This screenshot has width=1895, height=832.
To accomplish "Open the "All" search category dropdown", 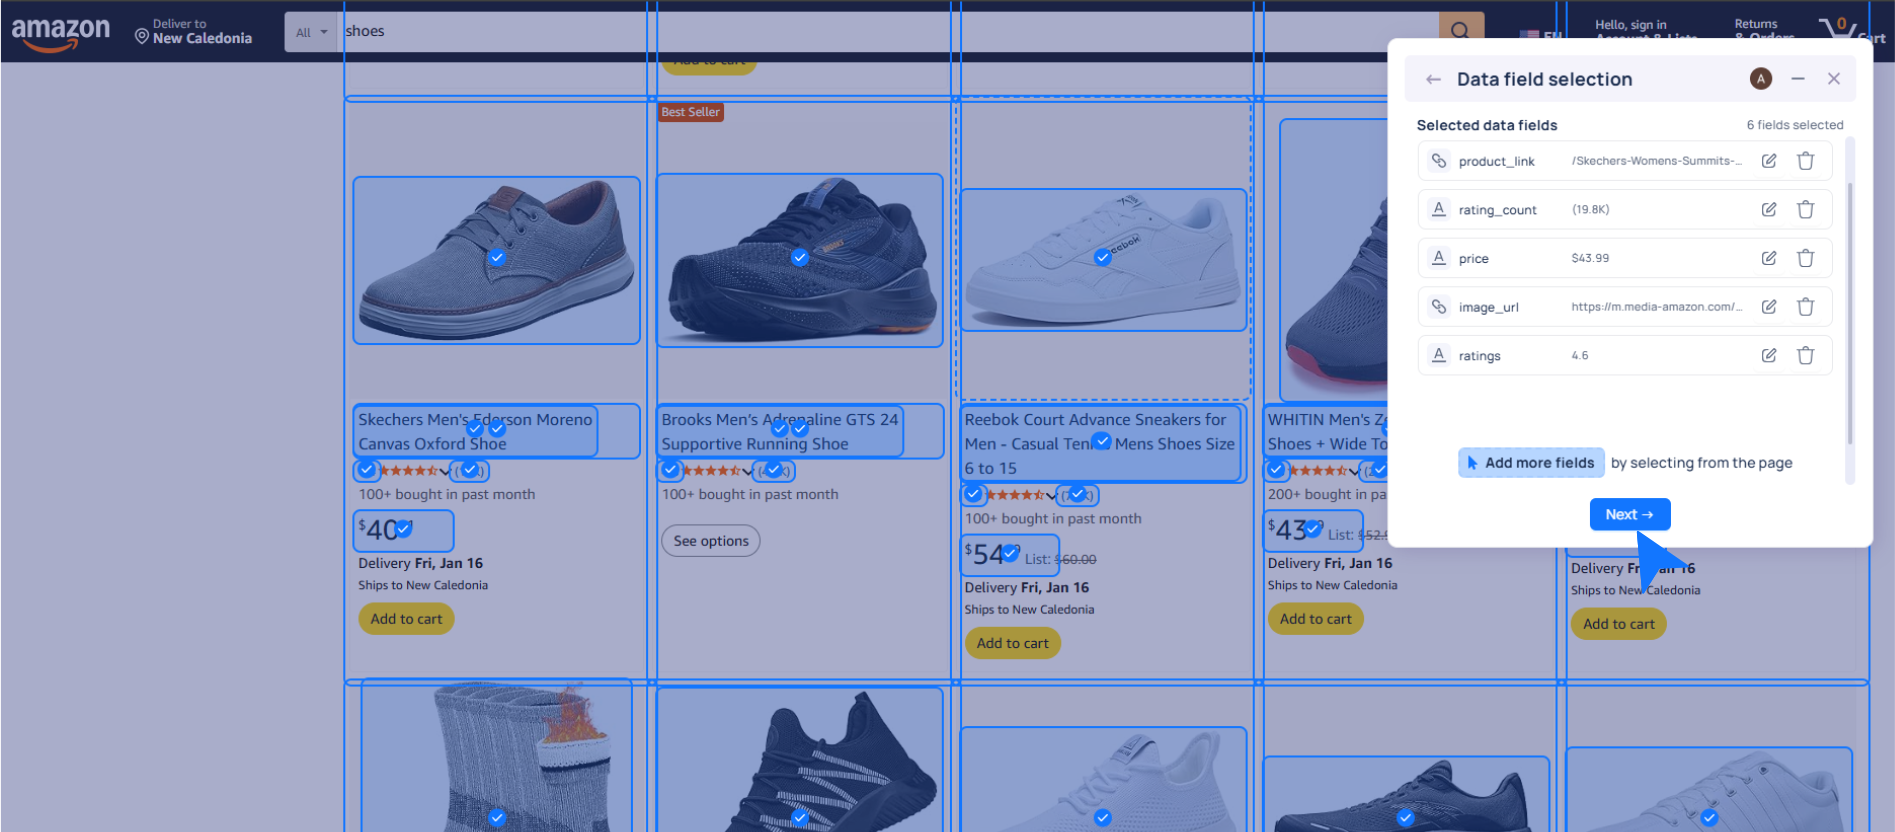I will point(311,32).
